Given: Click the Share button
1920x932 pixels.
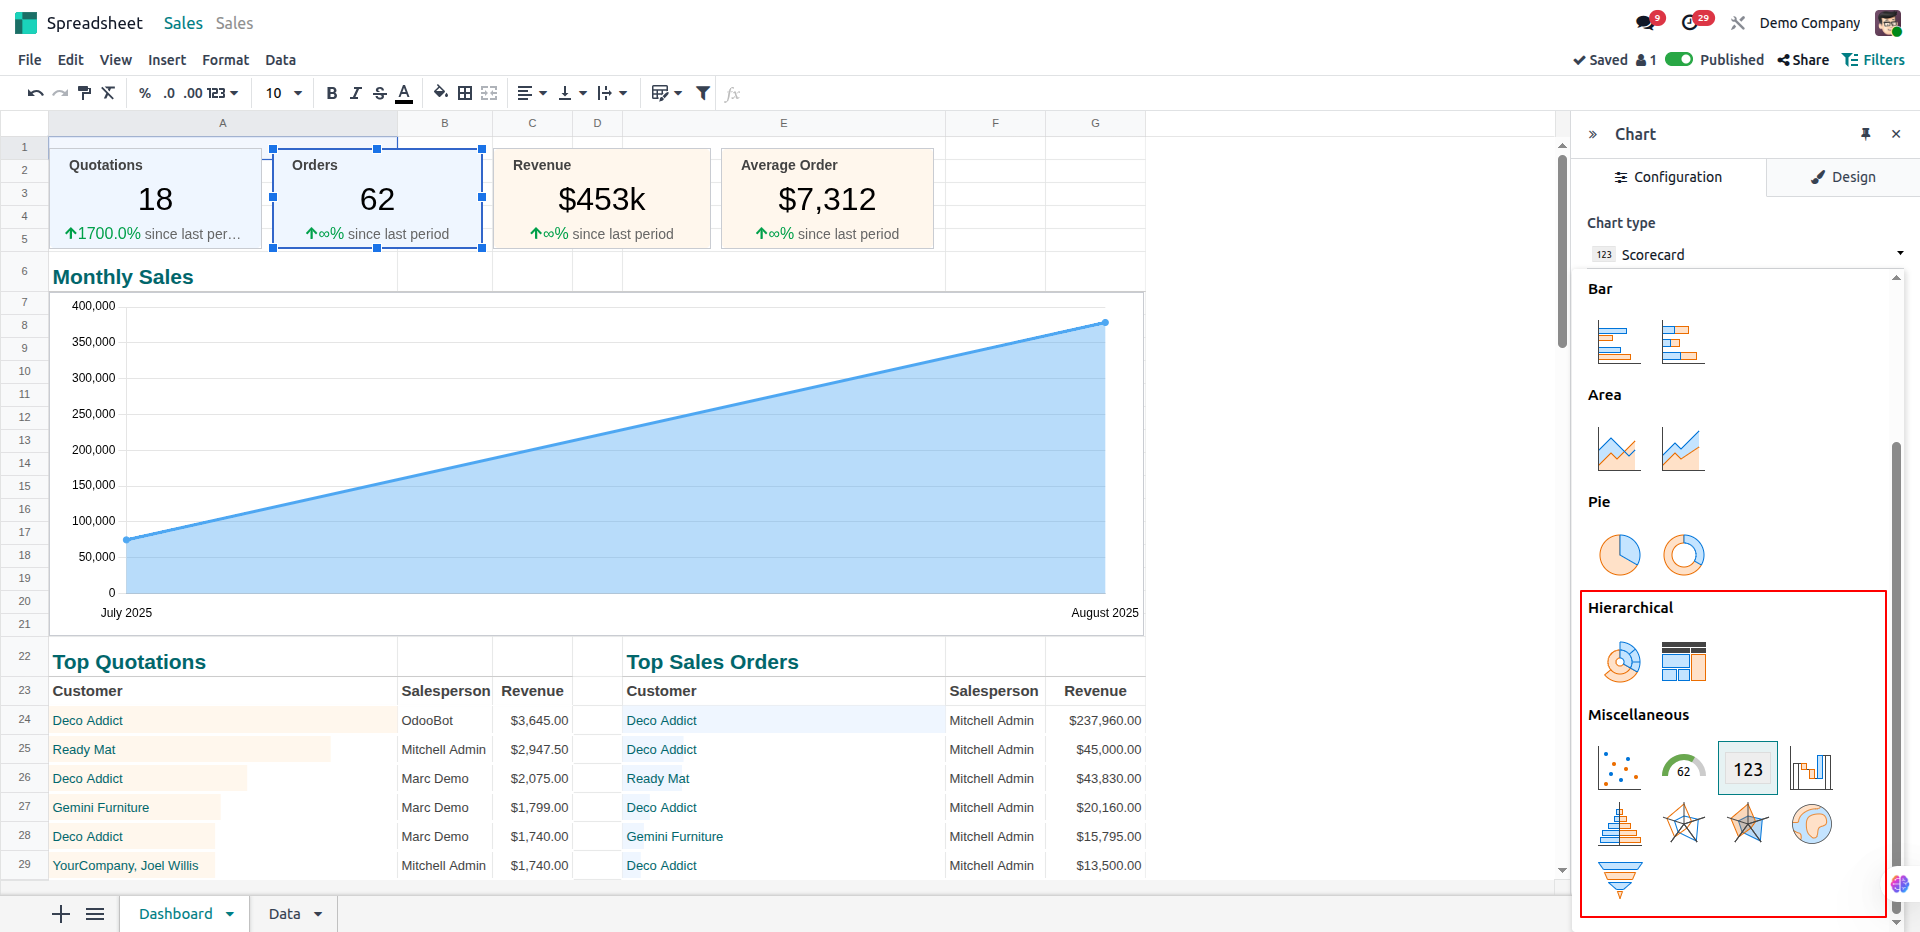Looking at the screenshot, I should [x=1803, y=60].
